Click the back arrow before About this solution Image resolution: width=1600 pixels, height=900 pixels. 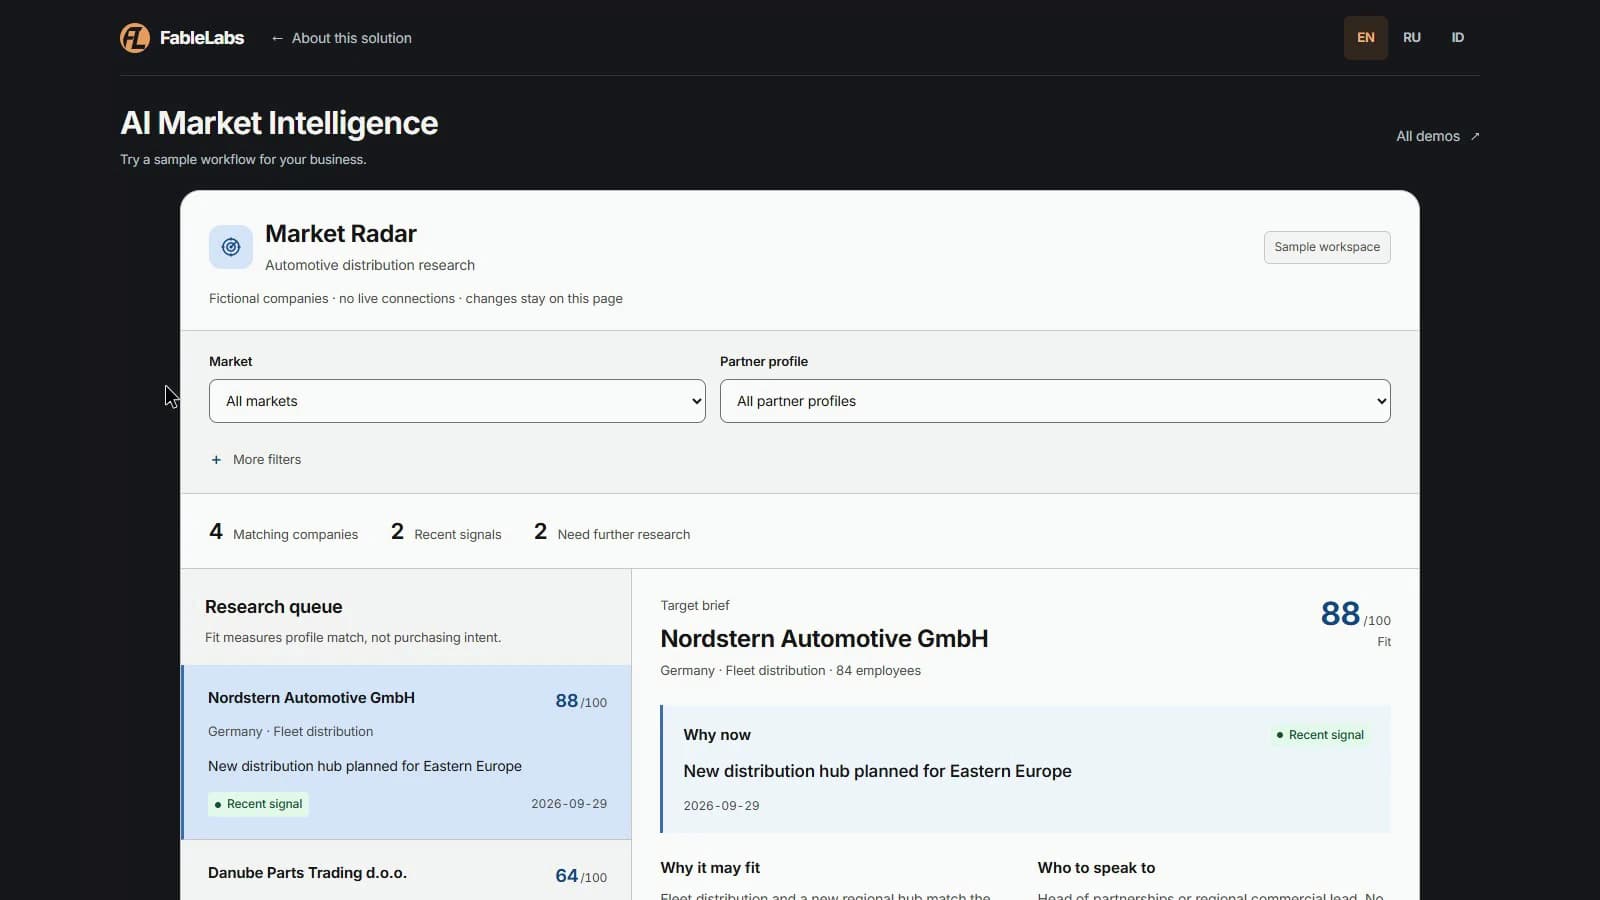277,38
